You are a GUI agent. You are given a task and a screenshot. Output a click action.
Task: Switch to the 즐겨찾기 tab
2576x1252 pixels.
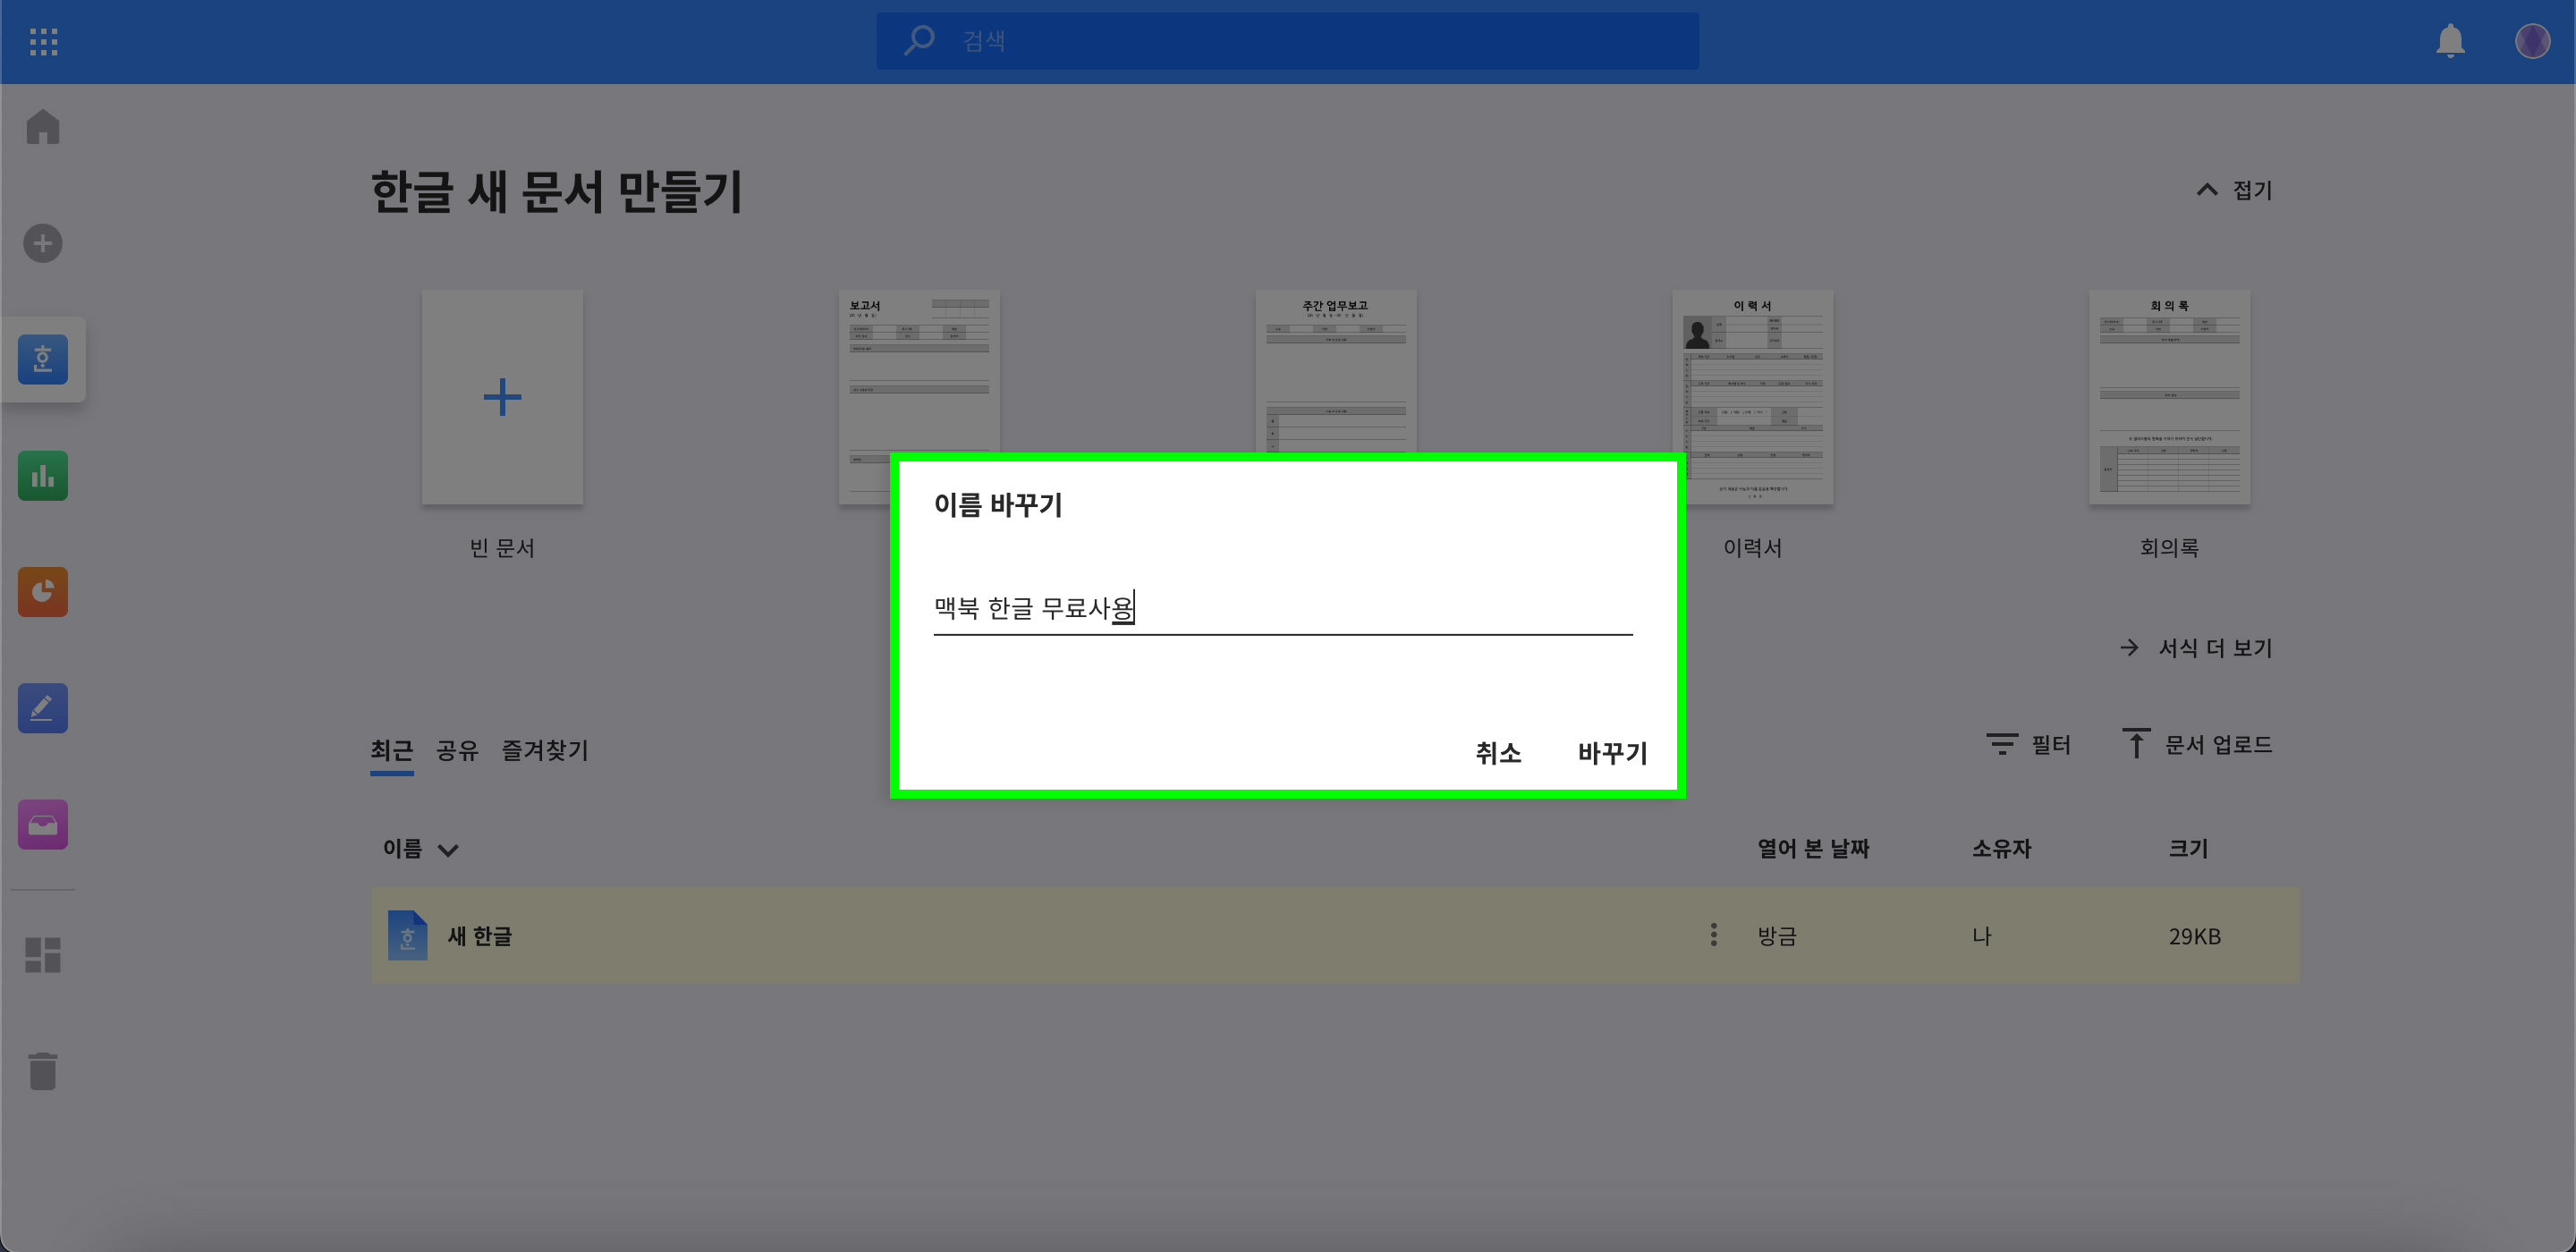(544, 750)
